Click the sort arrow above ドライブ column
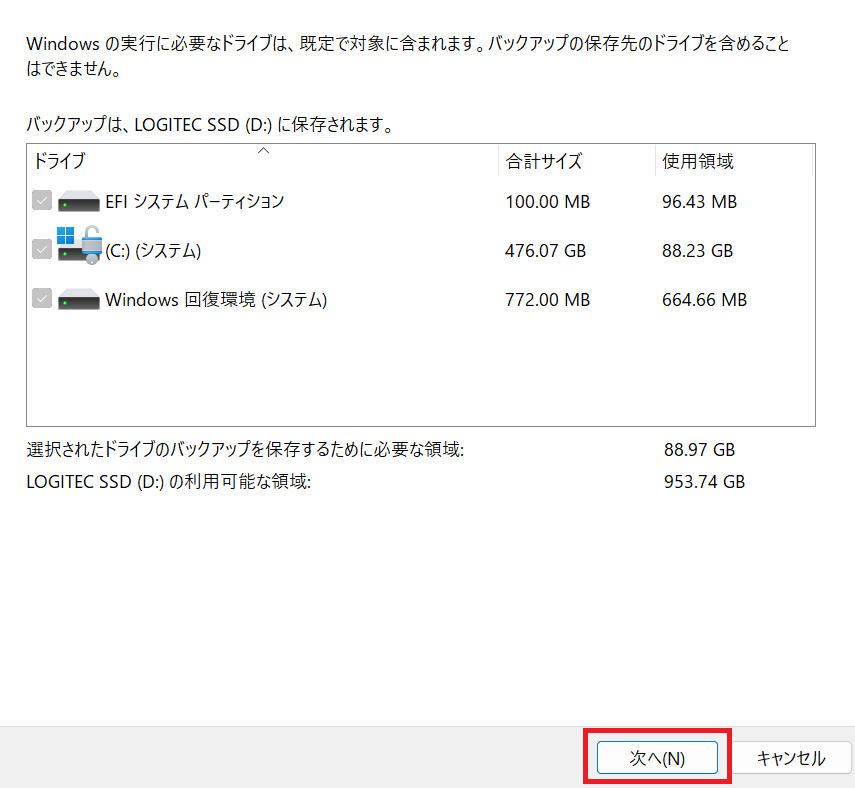This screenshot has height=788, width=855. tap(263, 150)
